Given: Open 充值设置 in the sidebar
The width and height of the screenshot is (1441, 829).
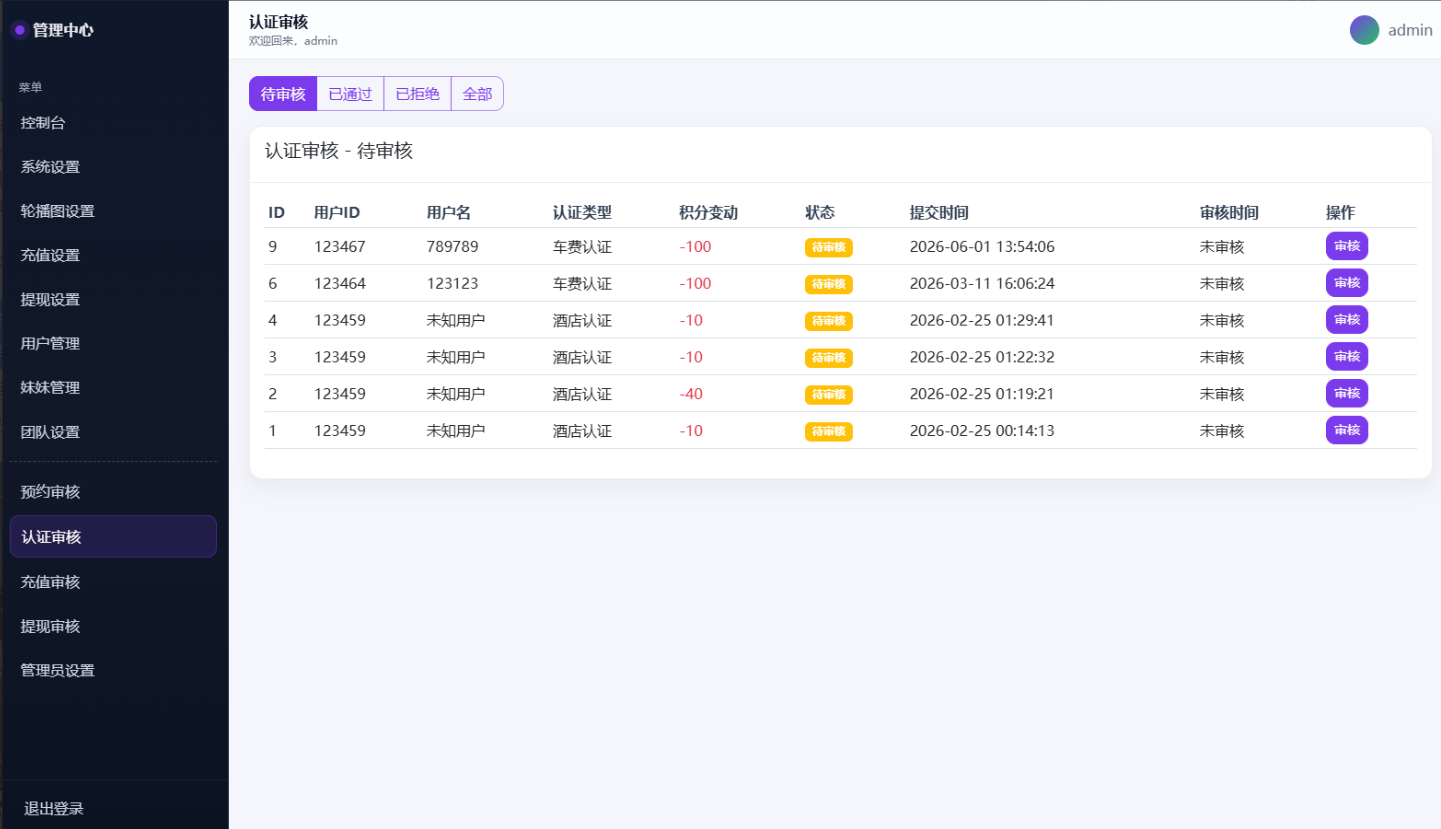Looking at the screenshot, I should (114, 255).
